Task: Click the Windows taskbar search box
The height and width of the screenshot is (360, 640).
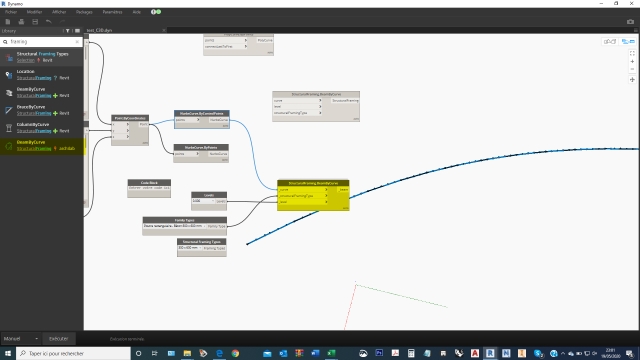Action: [73, 353]
